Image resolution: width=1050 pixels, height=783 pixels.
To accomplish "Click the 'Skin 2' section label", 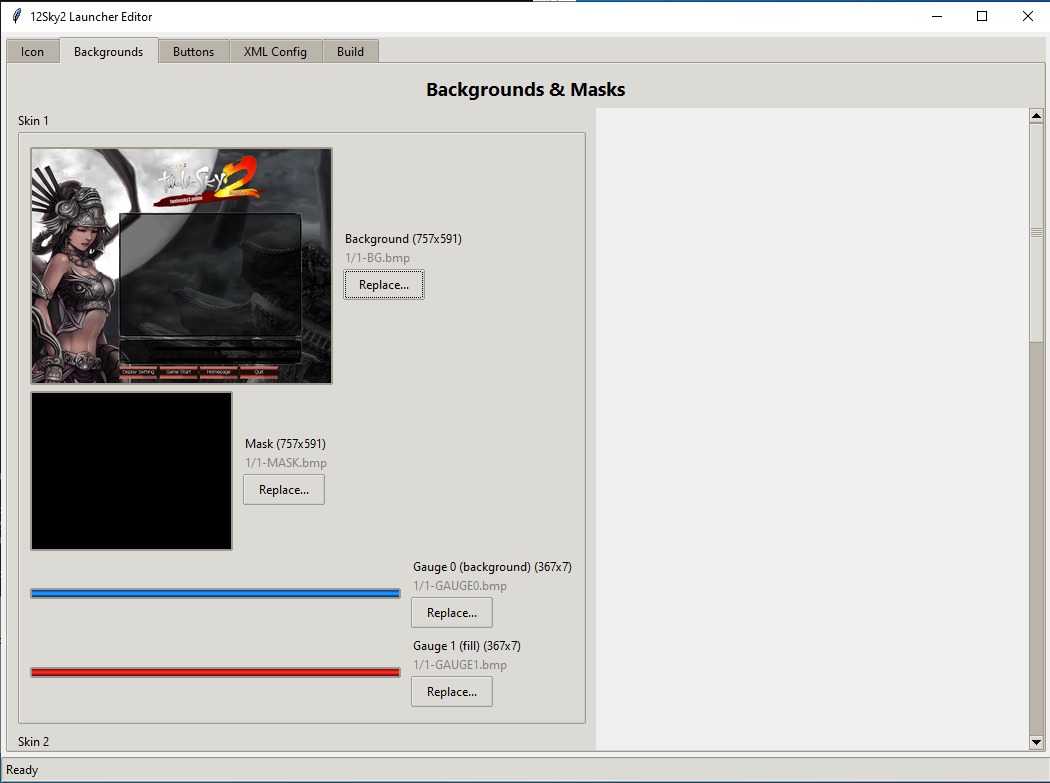I will tap(33, 741).
